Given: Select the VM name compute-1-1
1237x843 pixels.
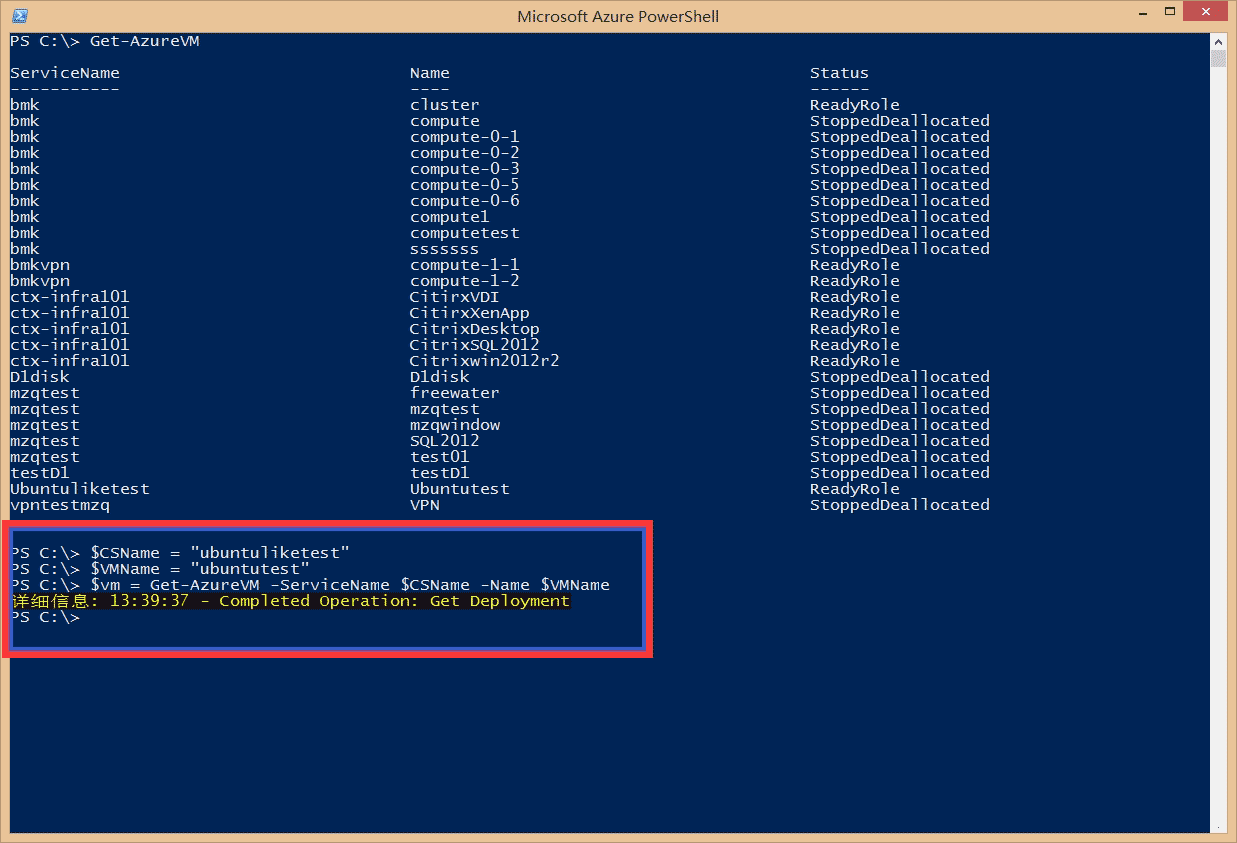Looking at the screenshot, I should [x=465, y=265].
